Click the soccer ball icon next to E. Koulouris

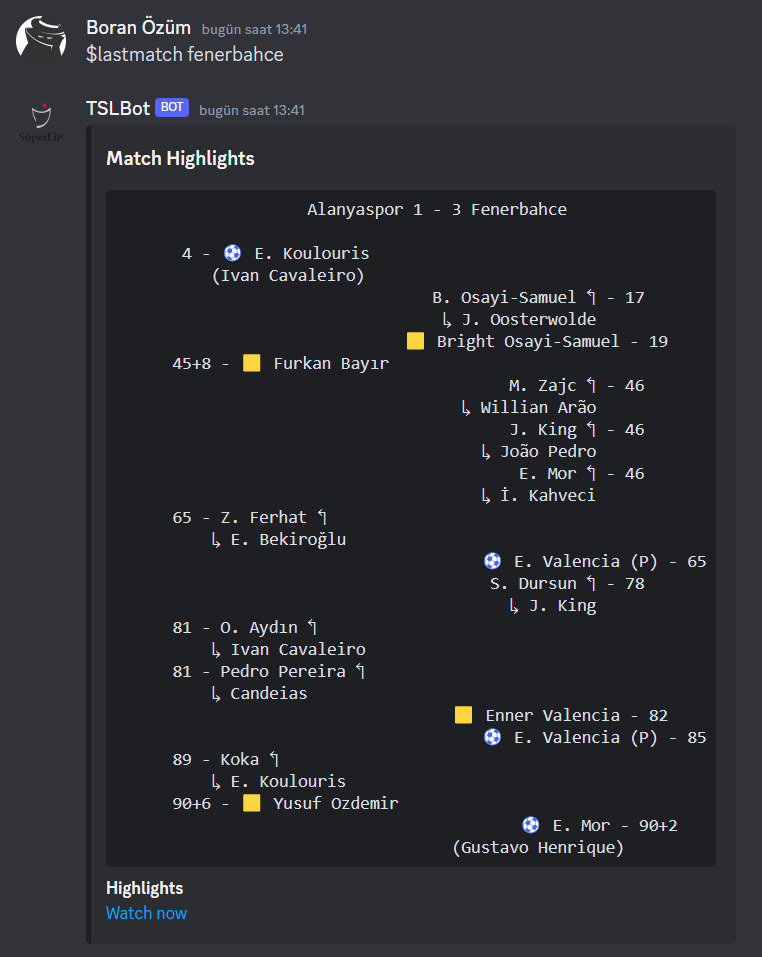pyautogui.click(x=232, y=253)
